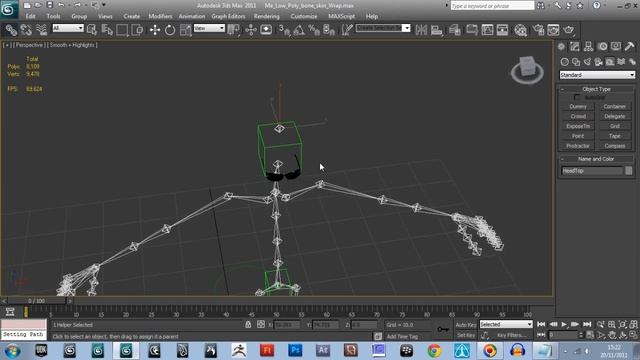
Task: Open the MAXScript menu
Action: (x=342, y=16)
